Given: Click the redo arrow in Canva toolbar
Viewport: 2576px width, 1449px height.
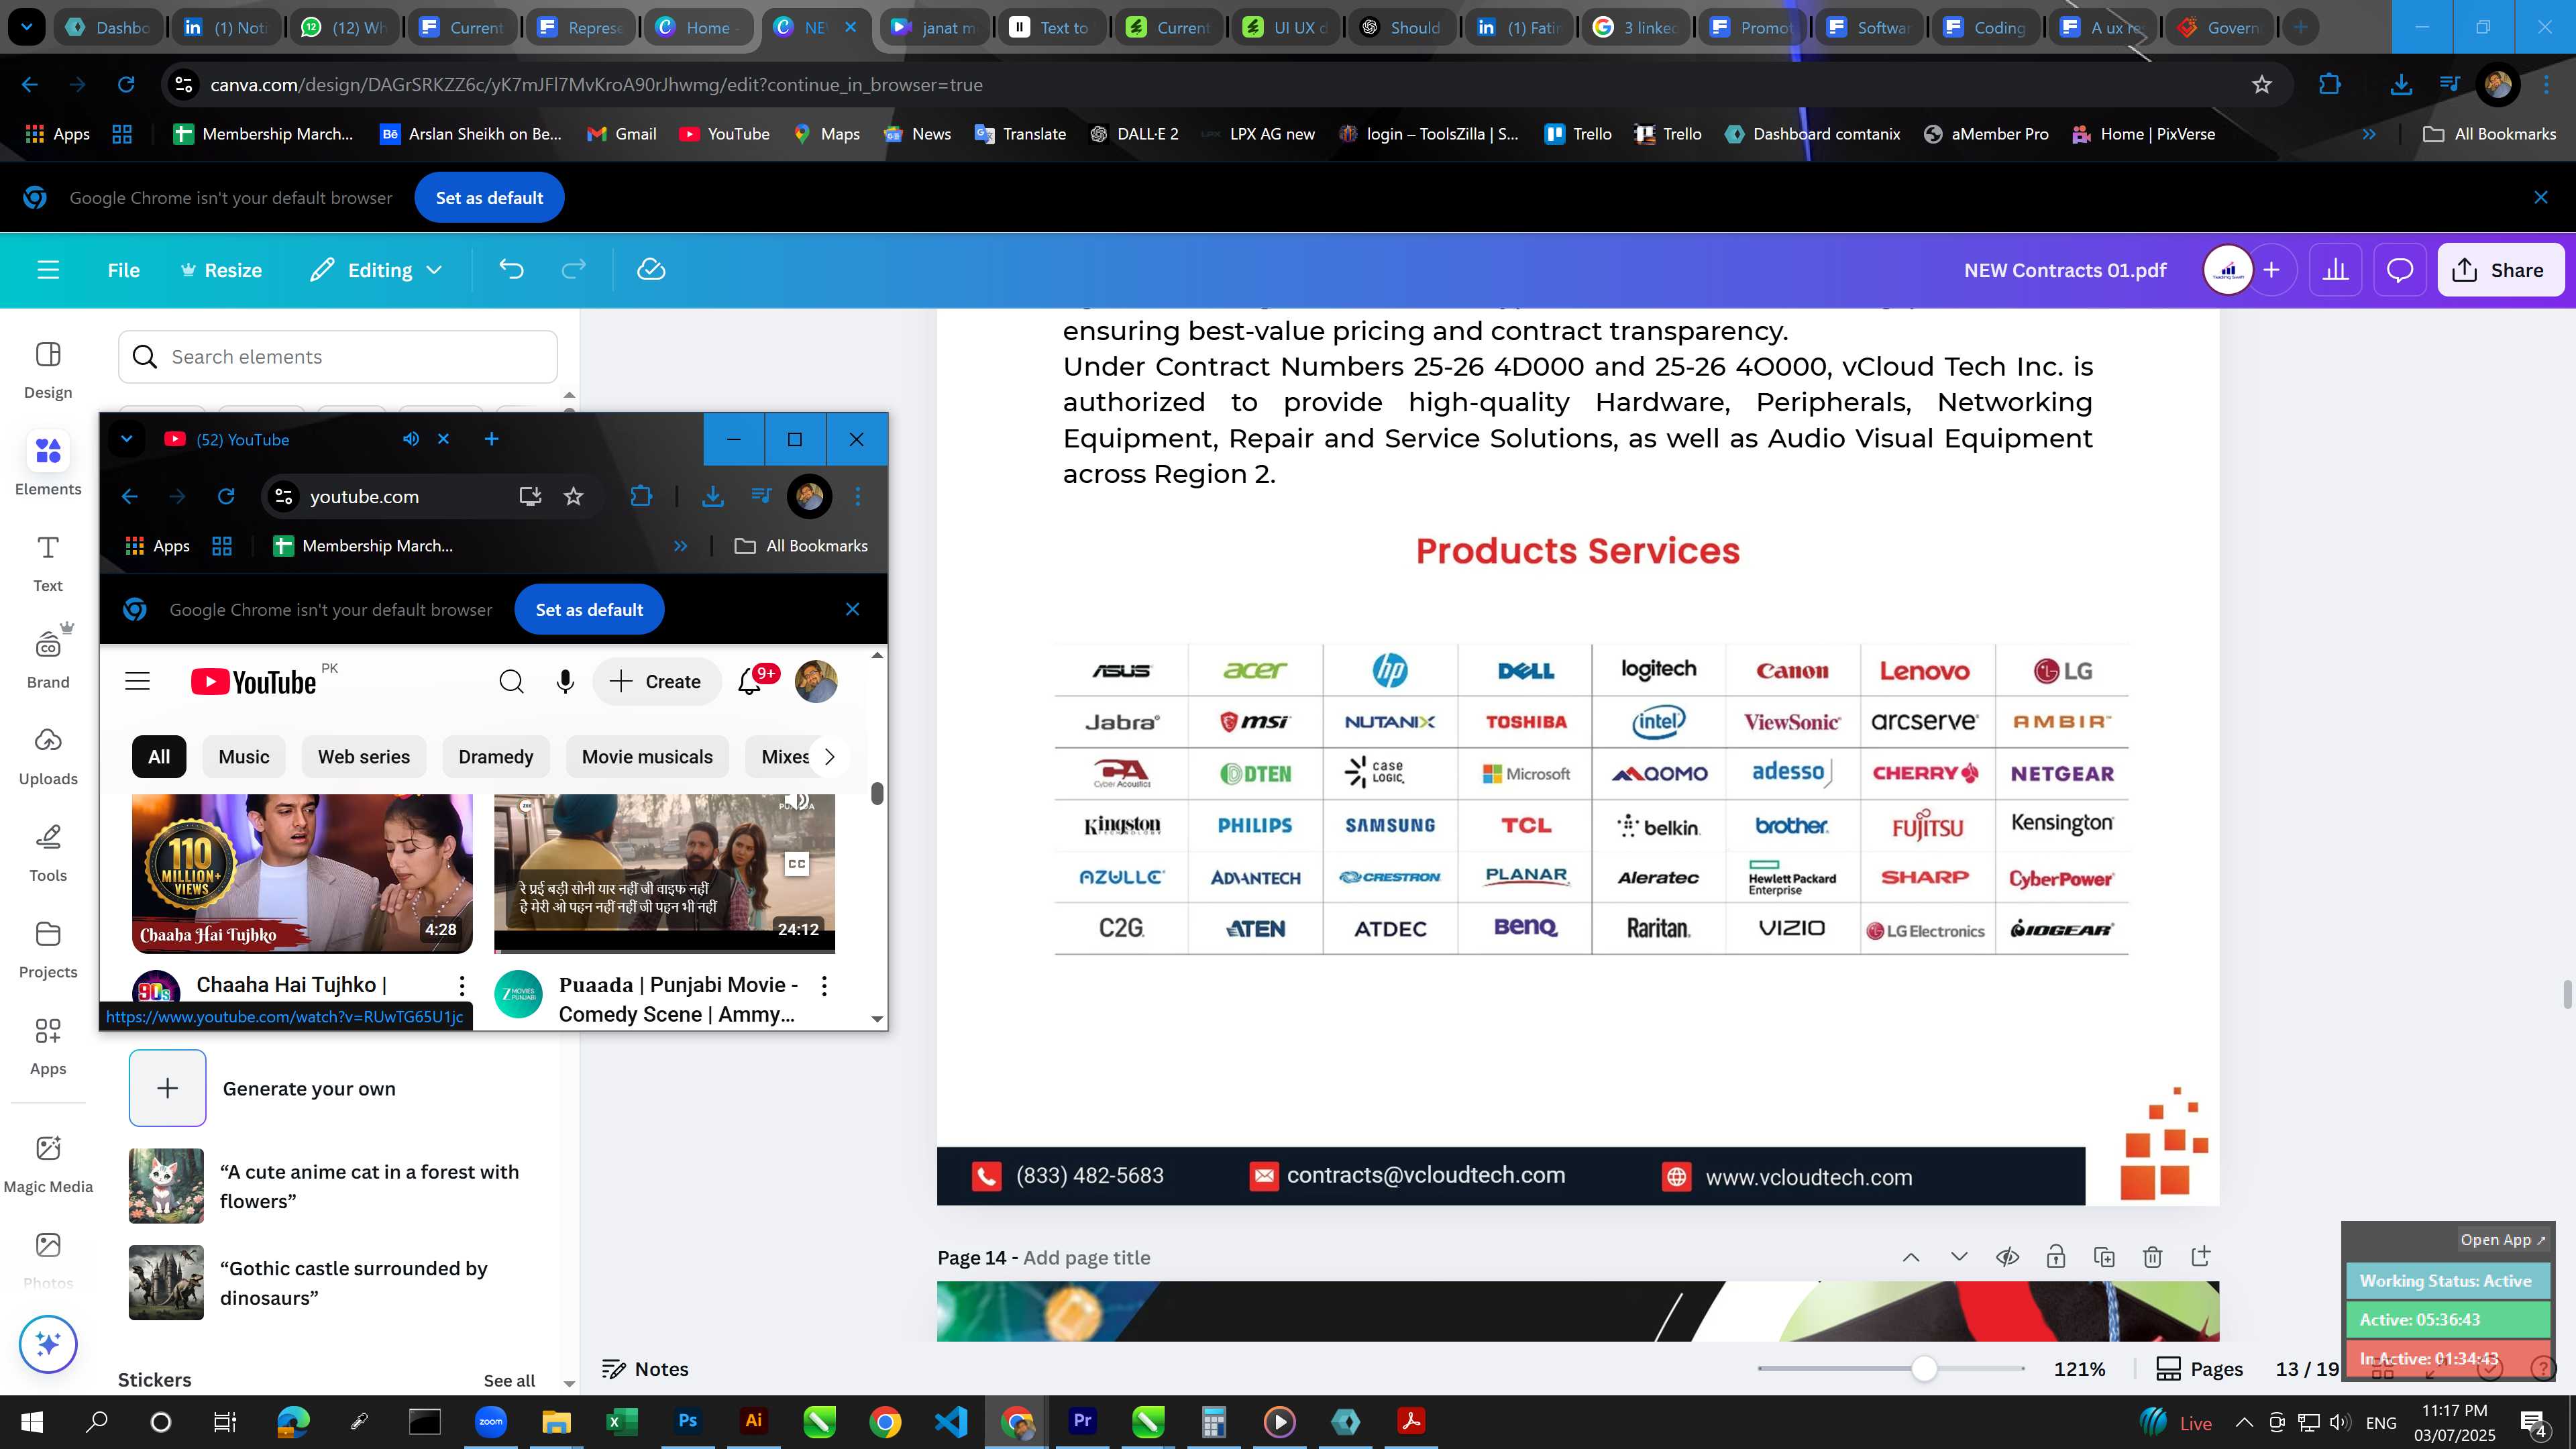Looking at the screenshot, I should pos(574,270).
